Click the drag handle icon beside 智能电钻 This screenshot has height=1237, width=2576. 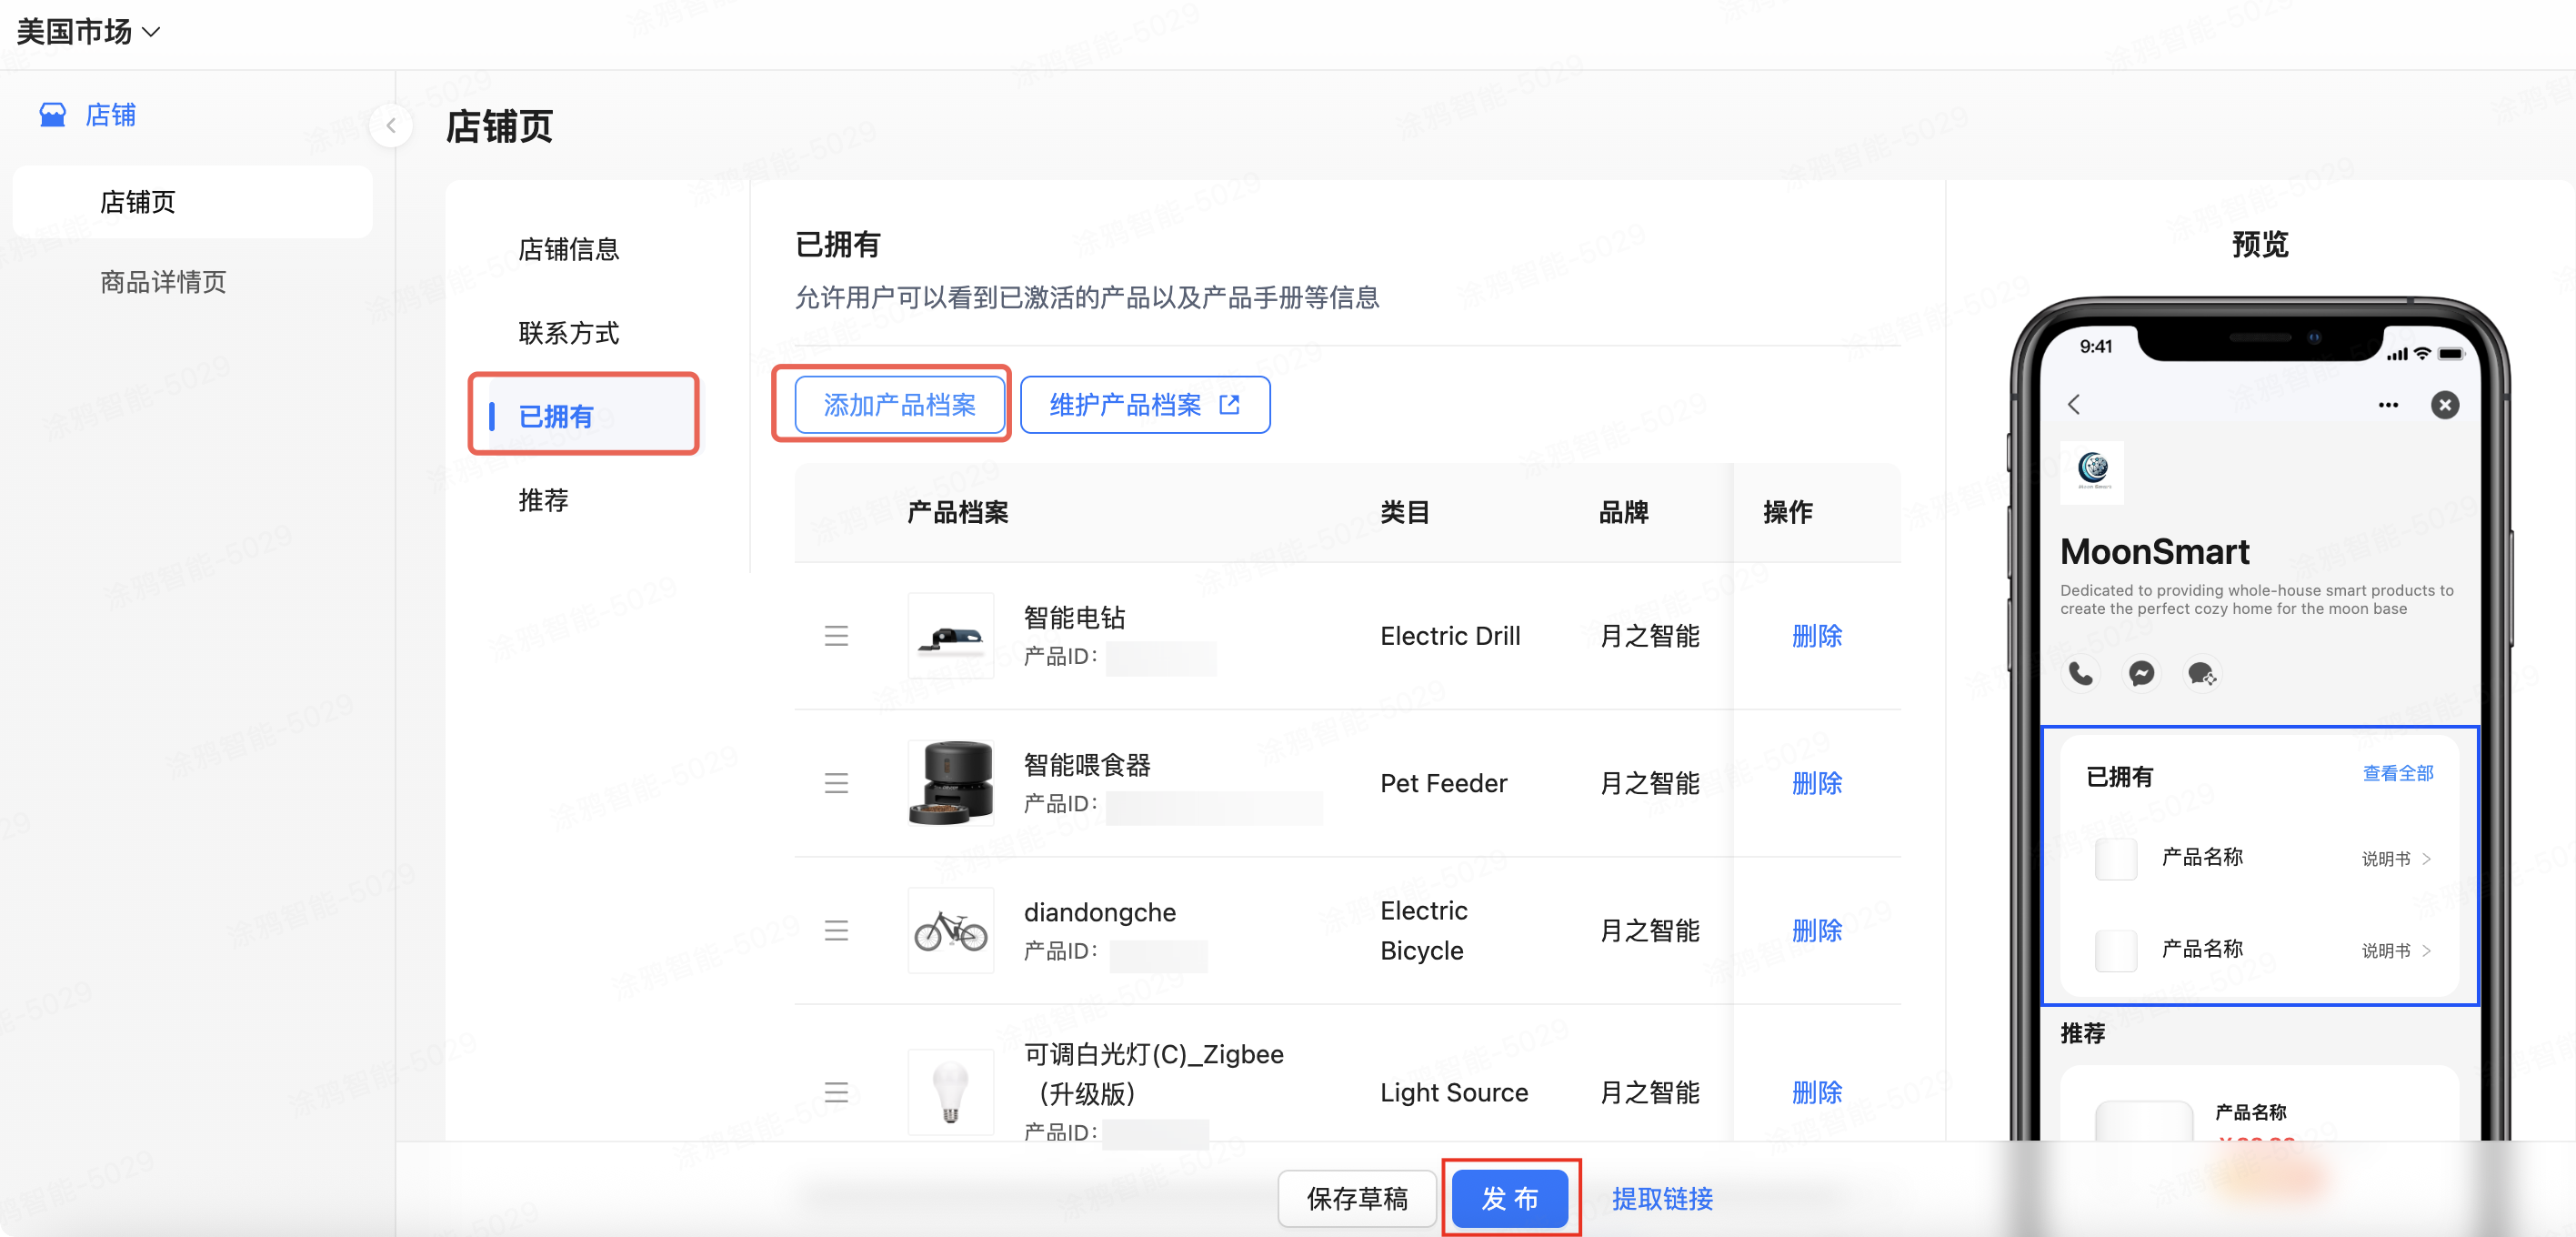[836, 636]
